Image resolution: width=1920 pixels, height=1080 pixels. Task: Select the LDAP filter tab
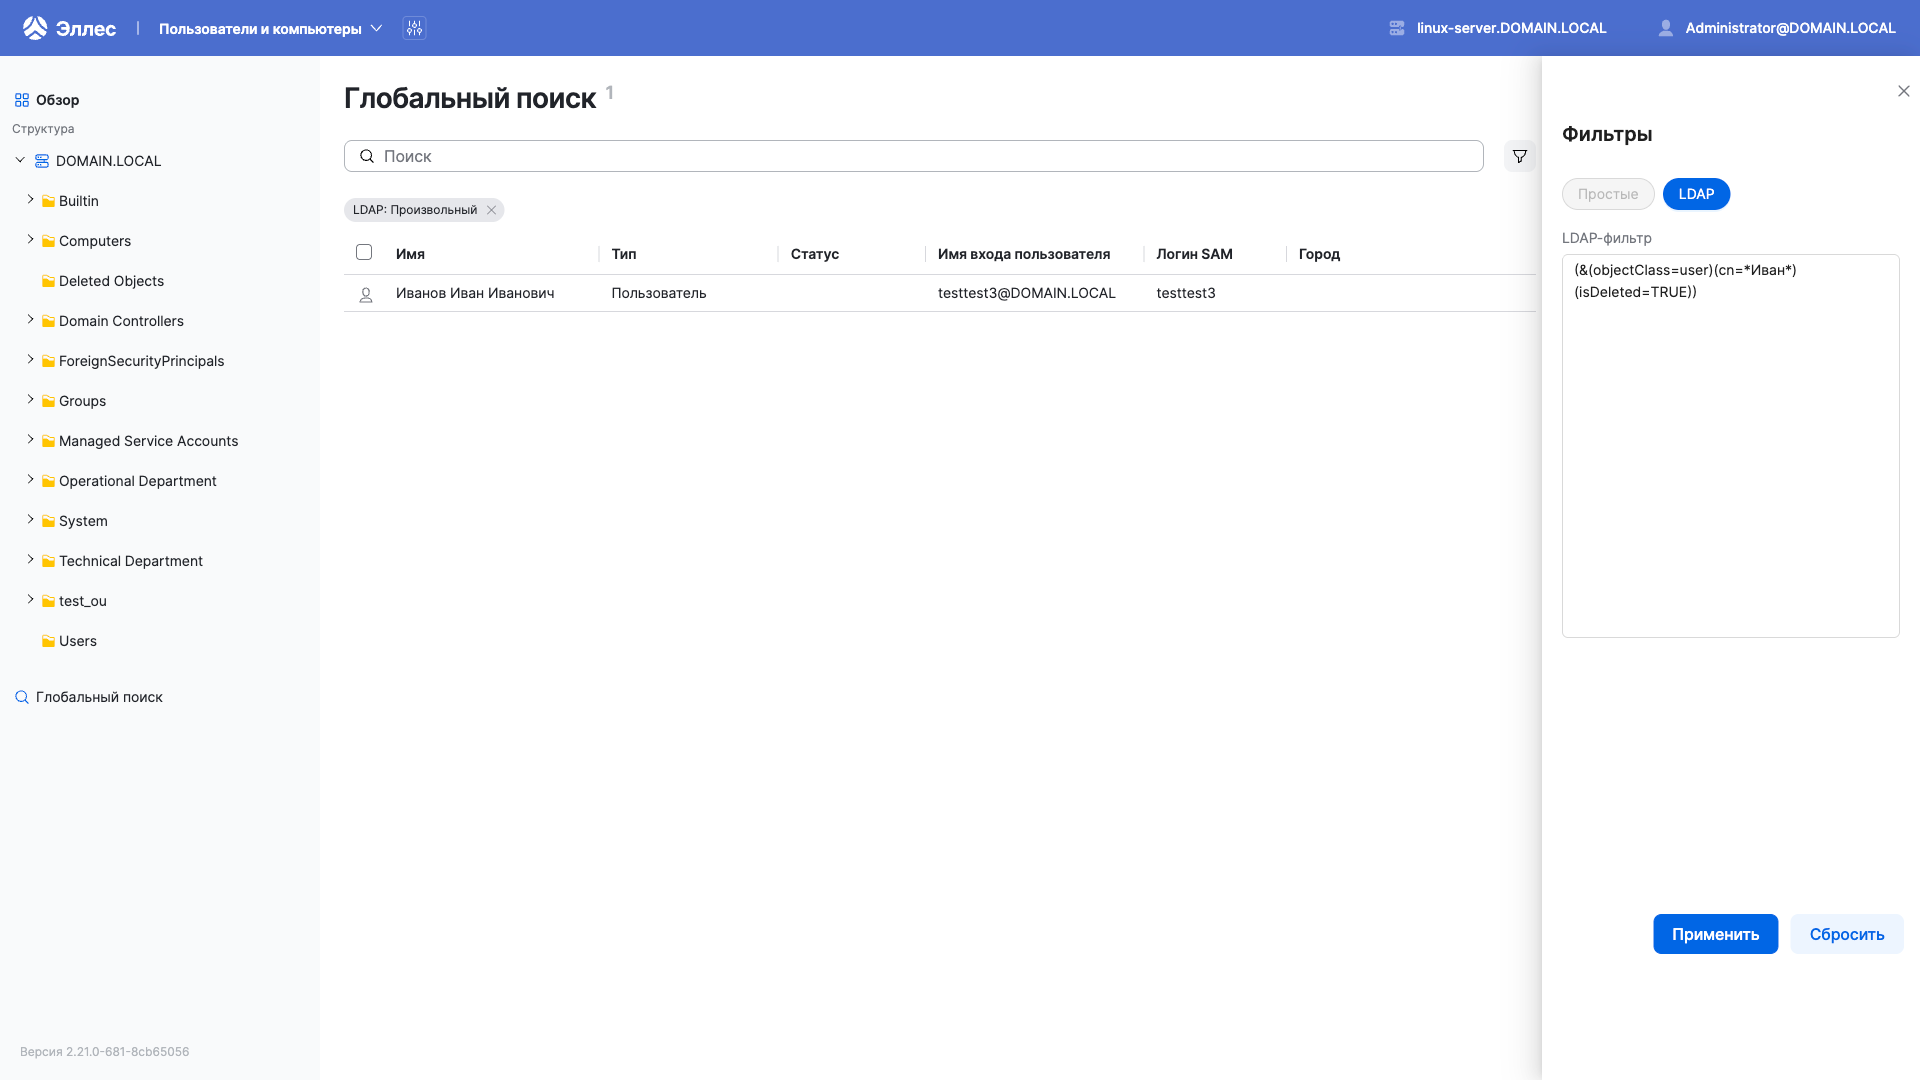(1696, 194)
